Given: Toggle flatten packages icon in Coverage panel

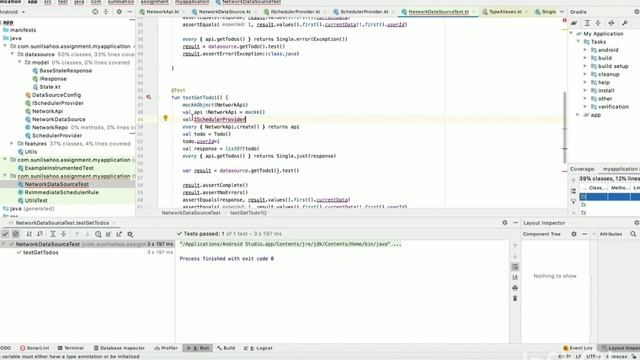Looking at the screenshot, I should tap(573, 191).
